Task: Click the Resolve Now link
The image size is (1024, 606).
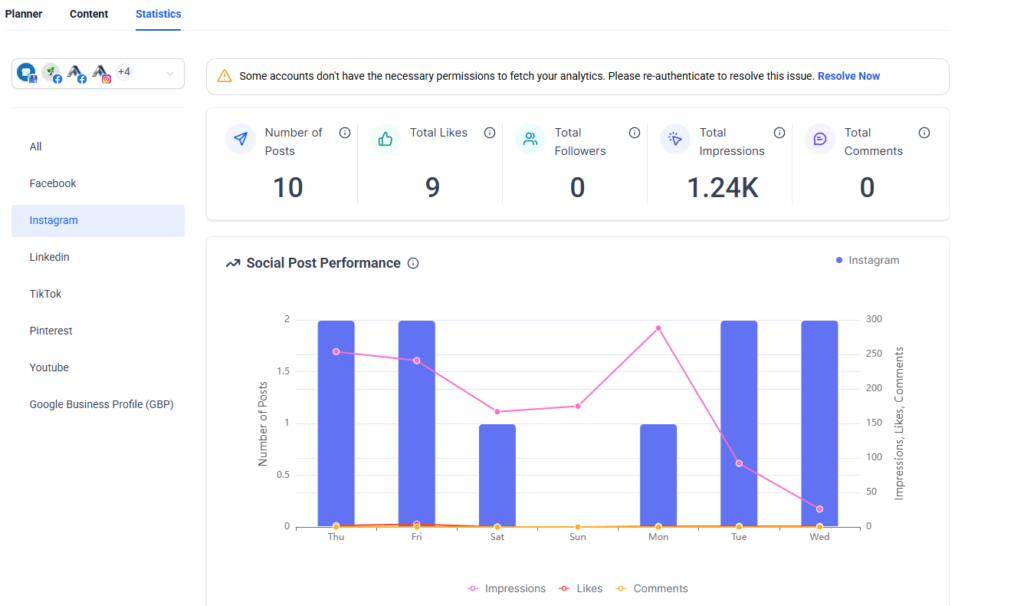Action: coord(848,76)
